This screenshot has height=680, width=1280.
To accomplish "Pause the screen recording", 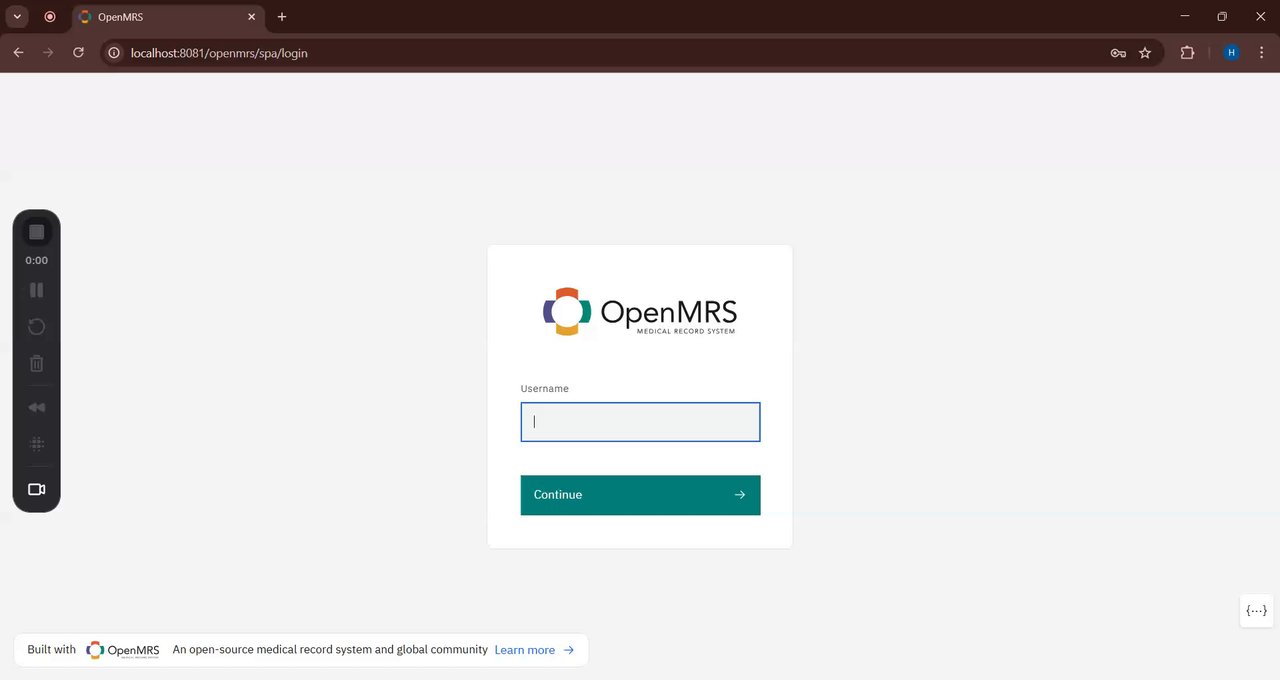I will pos(37,290).
